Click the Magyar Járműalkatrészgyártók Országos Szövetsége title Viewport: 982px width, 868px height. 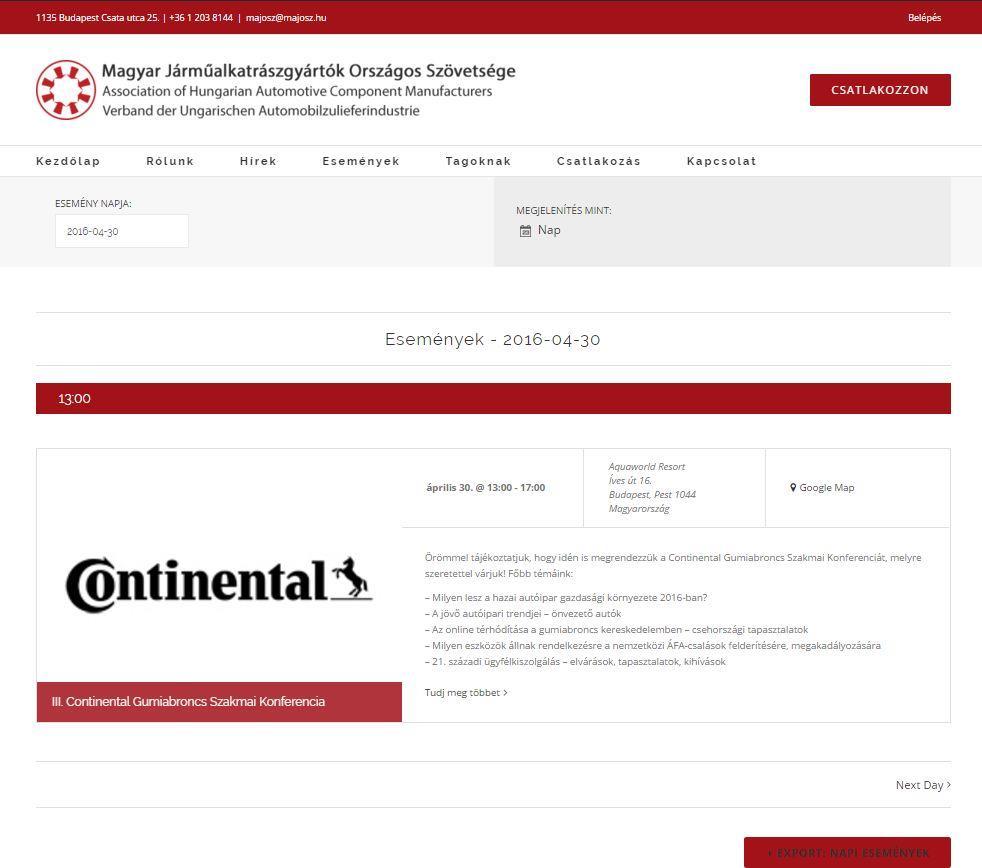coord(309,71)
